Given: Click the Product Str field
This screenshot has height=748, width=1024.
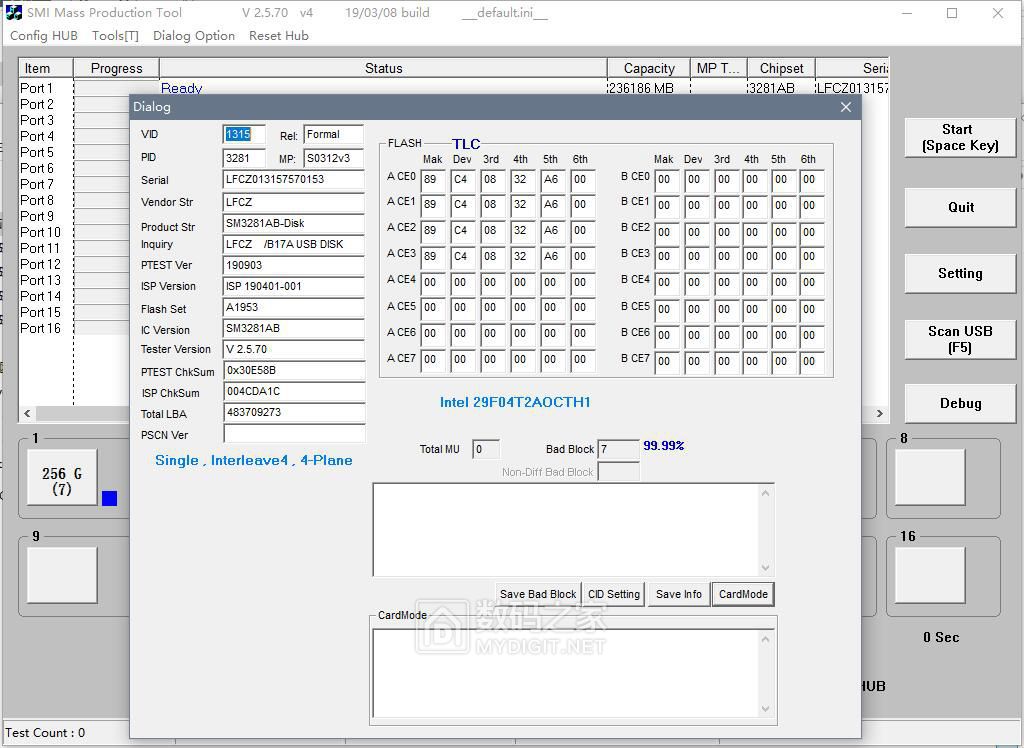Looking at the screenshot, I should (293, 223).
